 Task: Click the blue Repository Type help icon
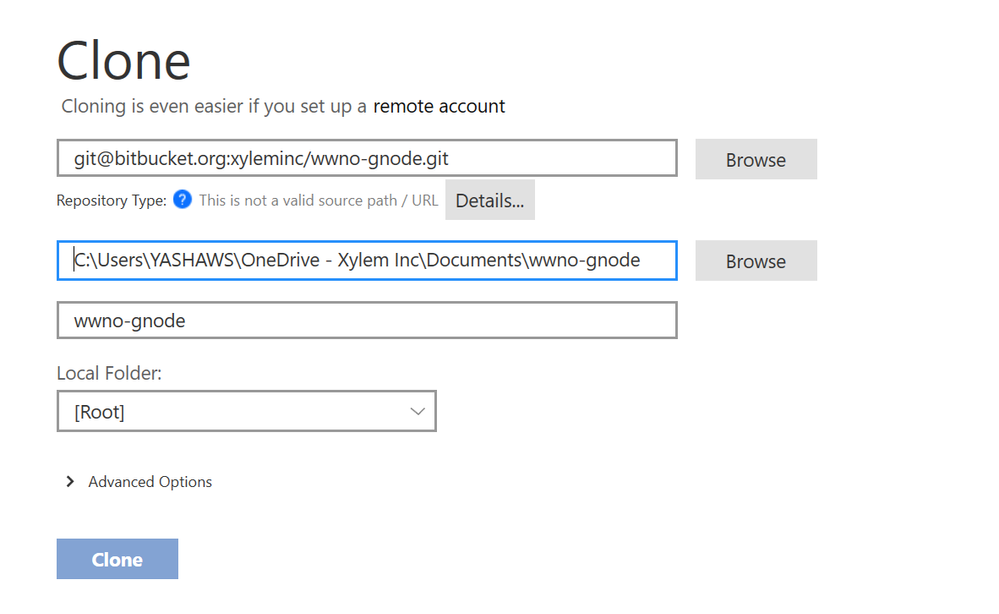(182, 199)
